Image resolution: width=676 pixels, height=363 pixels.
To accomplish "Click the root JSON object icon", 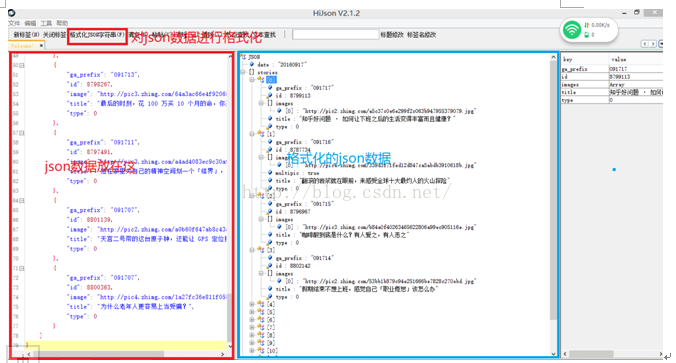I will pyautogui.click(x=244, y=56).
